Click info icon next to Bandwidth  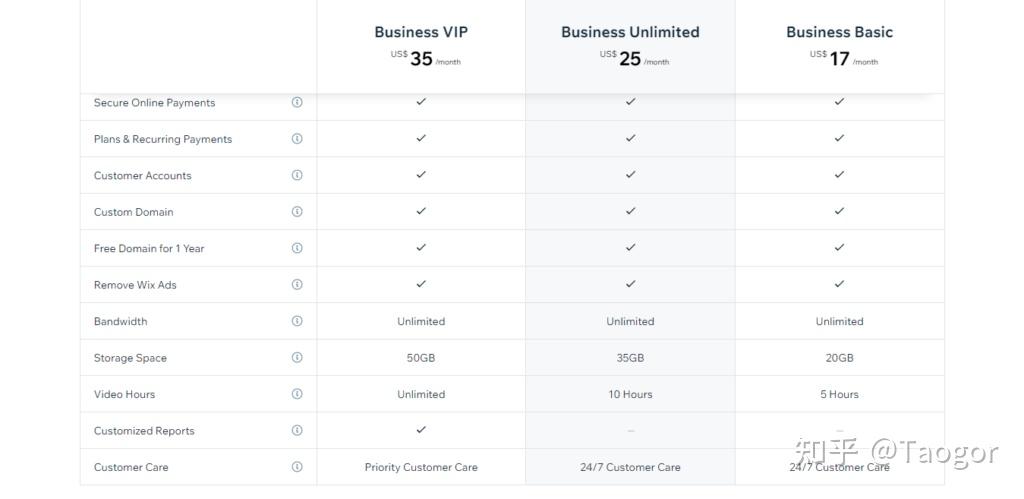click(x=297, y=321)
